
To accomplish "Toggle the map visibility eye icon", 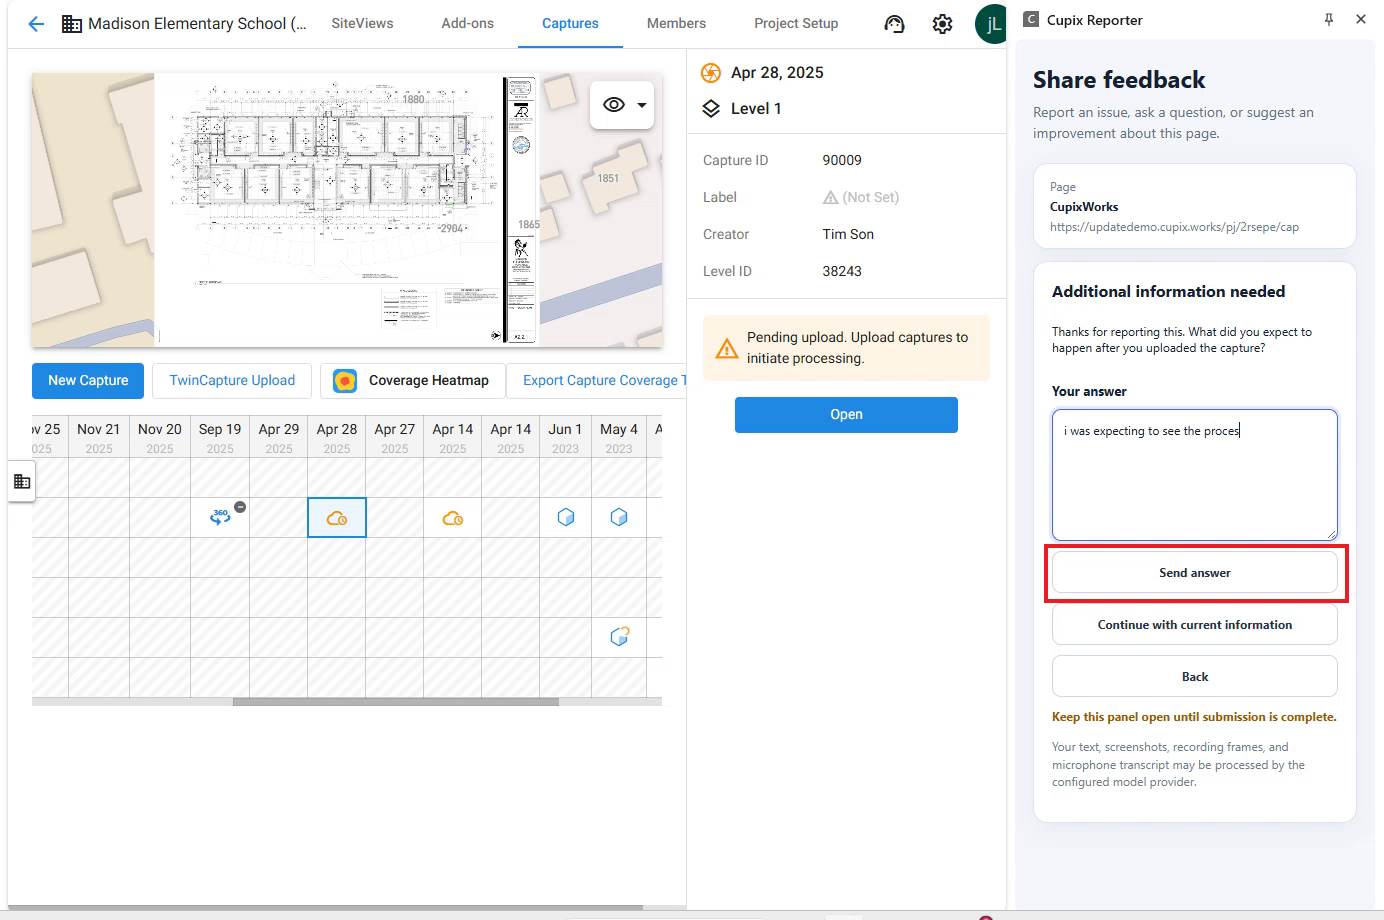I will 614,105.
